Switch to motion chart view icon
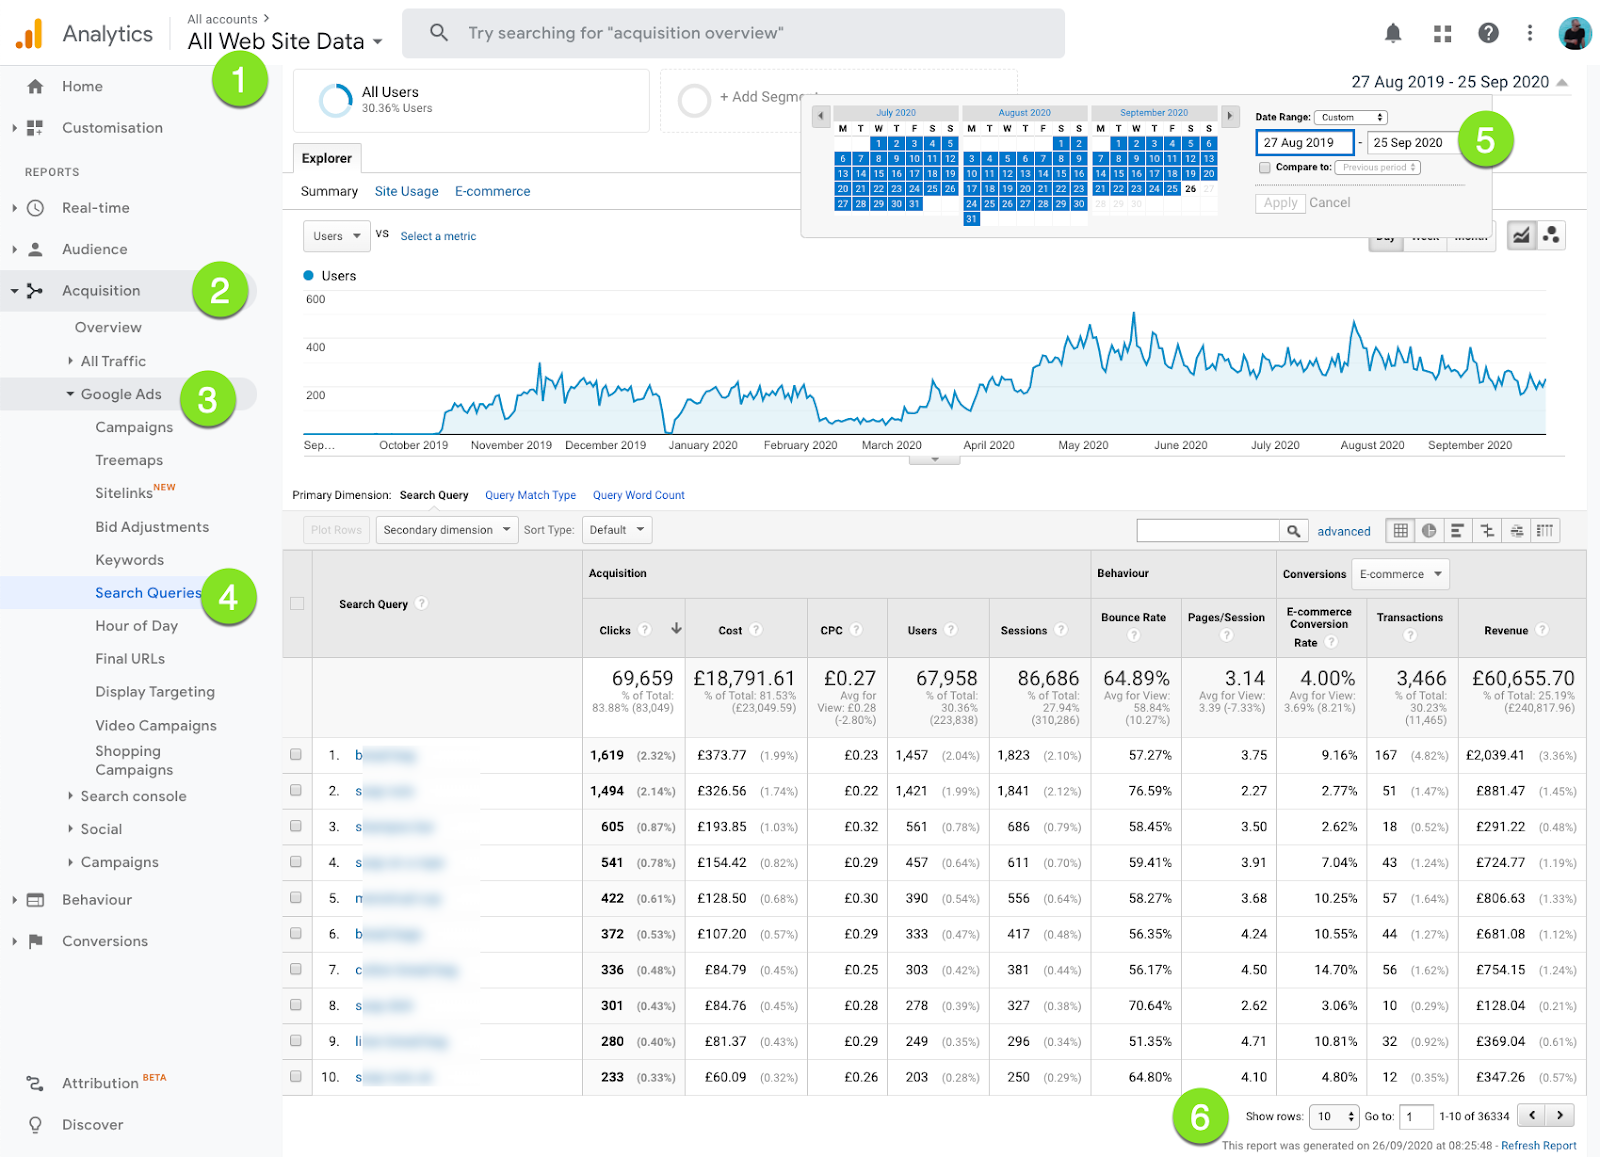 pyautogui.click(x=1551, y=235)
